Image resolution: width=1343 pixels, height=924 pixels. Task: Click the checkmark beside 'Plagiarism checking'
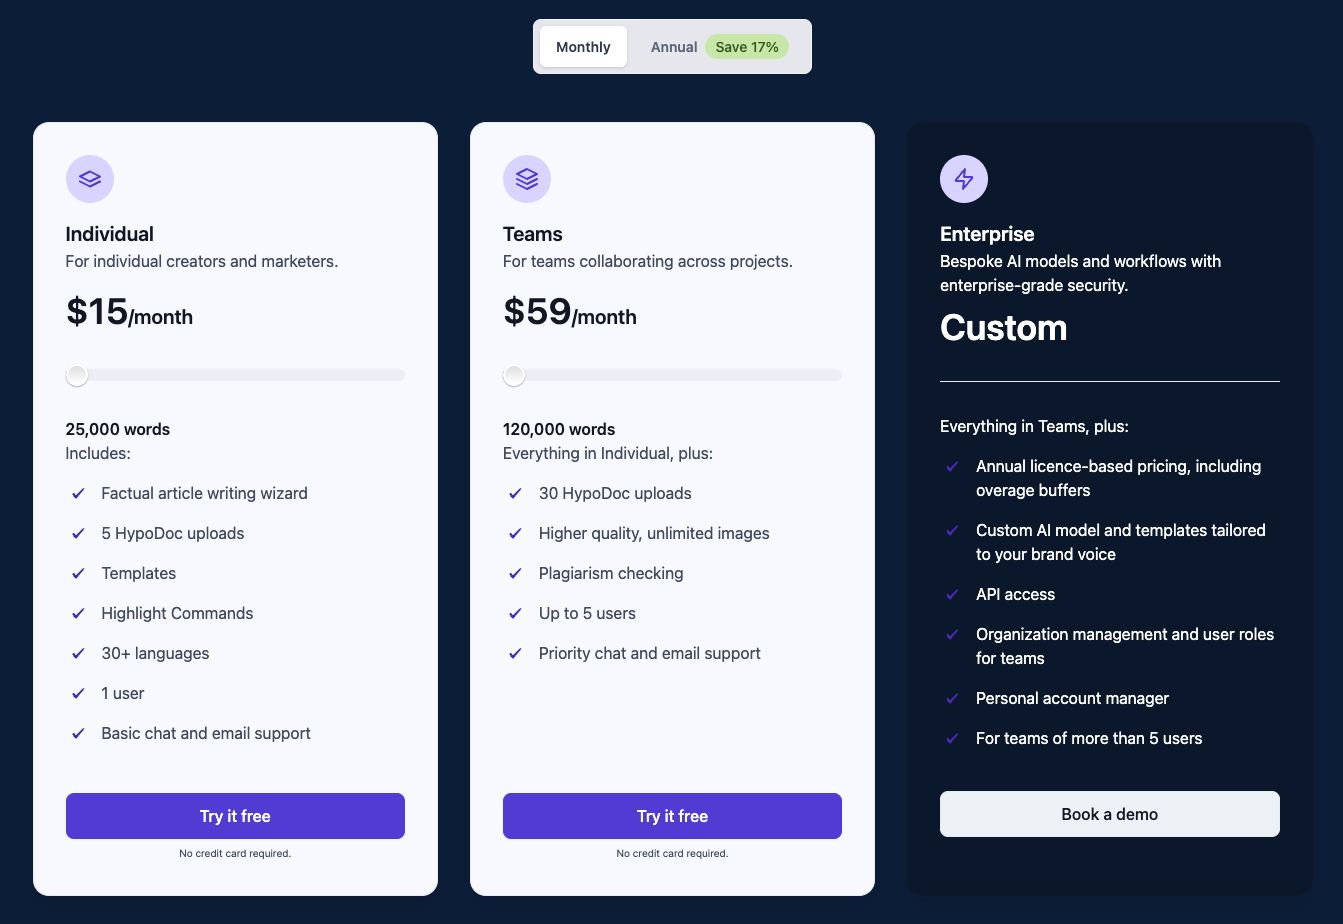click(x=515, y=573)
